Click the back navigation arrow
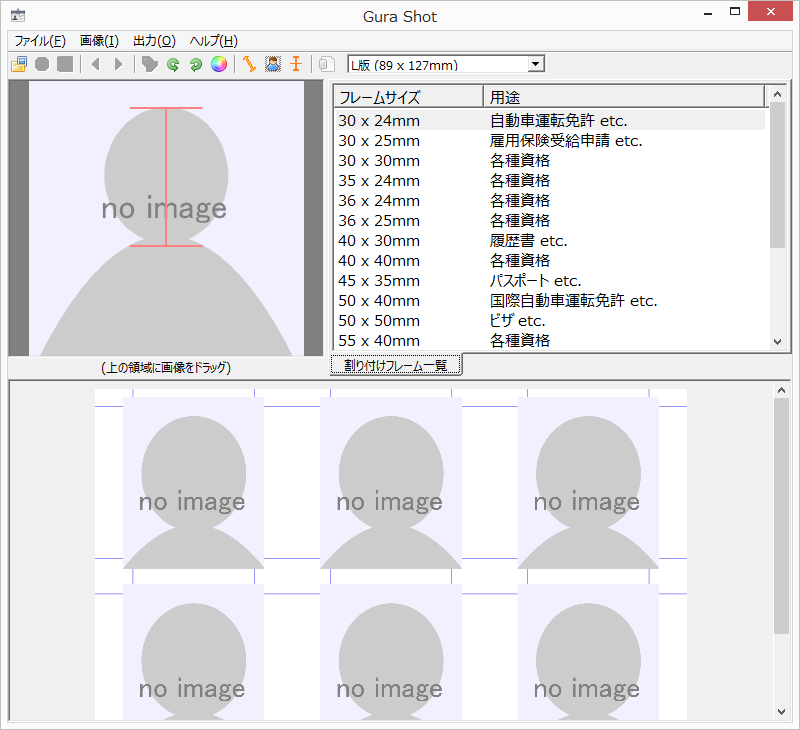This screenshot has width=800, height=730. tap(95, 64)
